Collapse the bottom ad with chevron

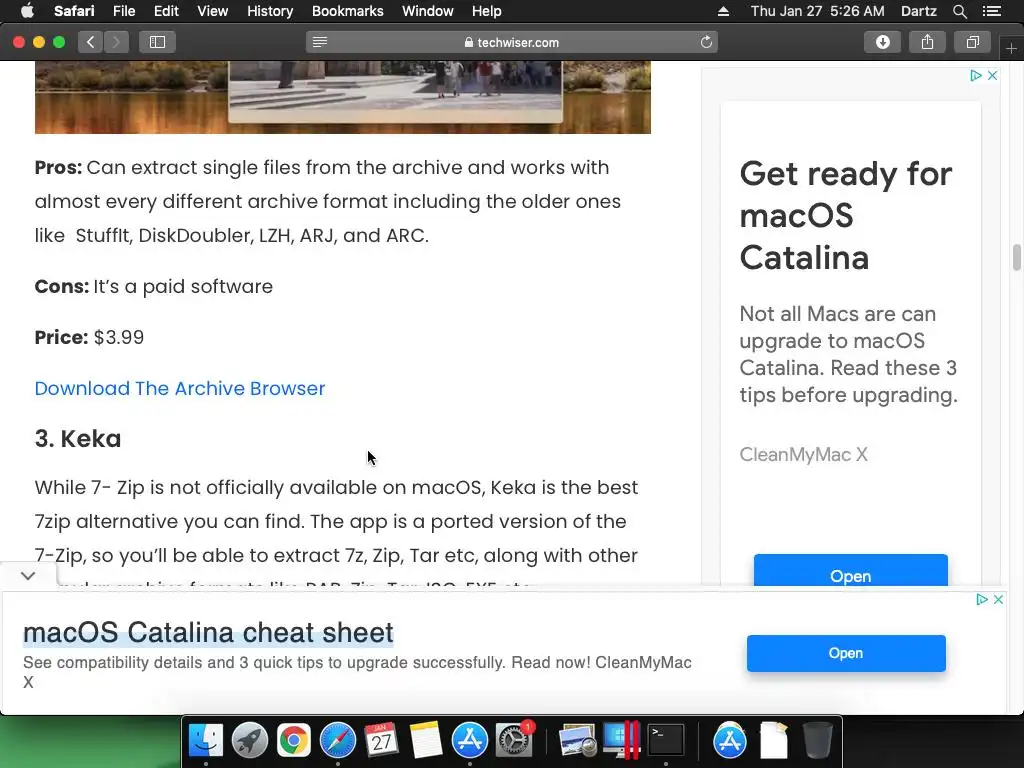(28, 576)
